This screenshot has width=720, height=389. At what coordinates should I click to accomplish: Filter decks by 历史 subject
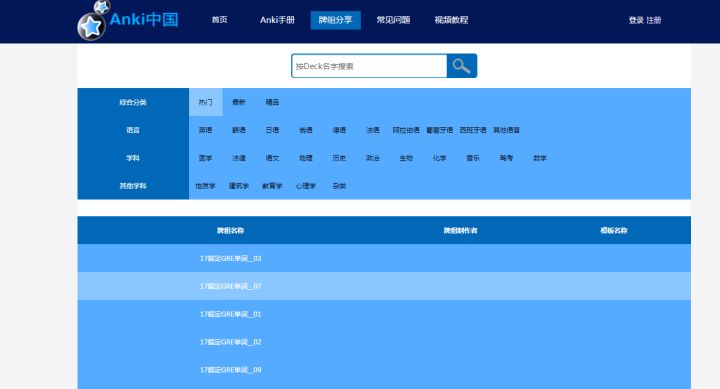tap(339, 158)
